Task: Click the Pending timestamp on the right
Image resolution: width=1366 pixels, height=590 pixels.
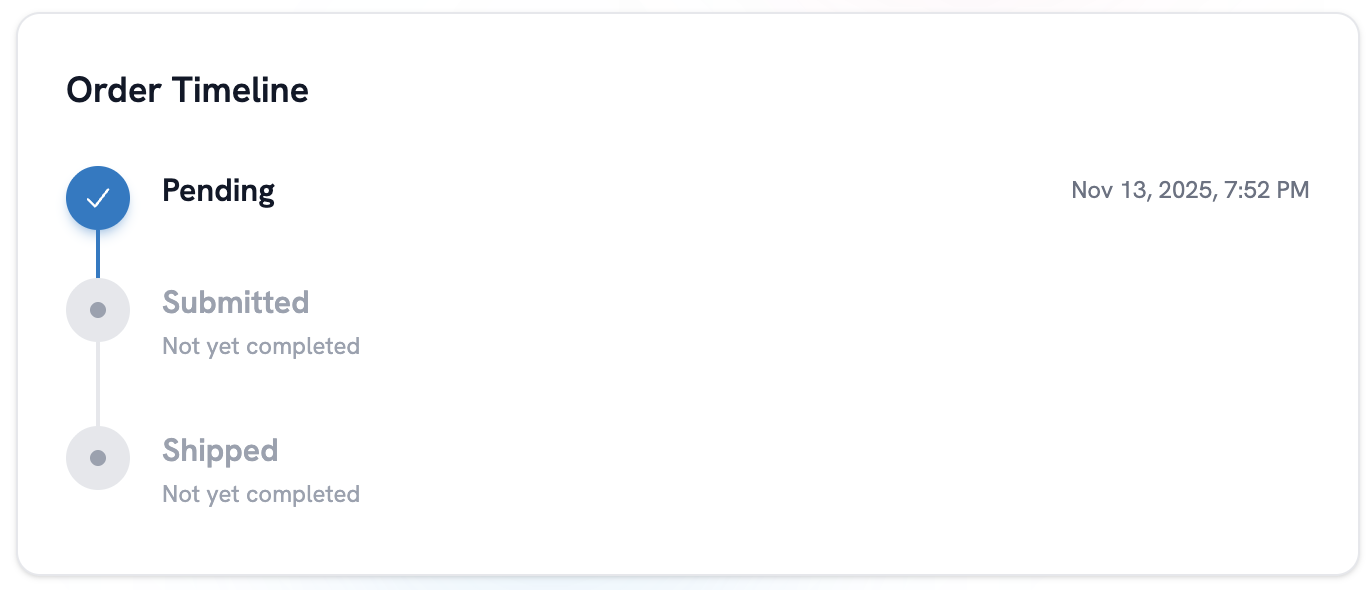Action: point(1190,190)
